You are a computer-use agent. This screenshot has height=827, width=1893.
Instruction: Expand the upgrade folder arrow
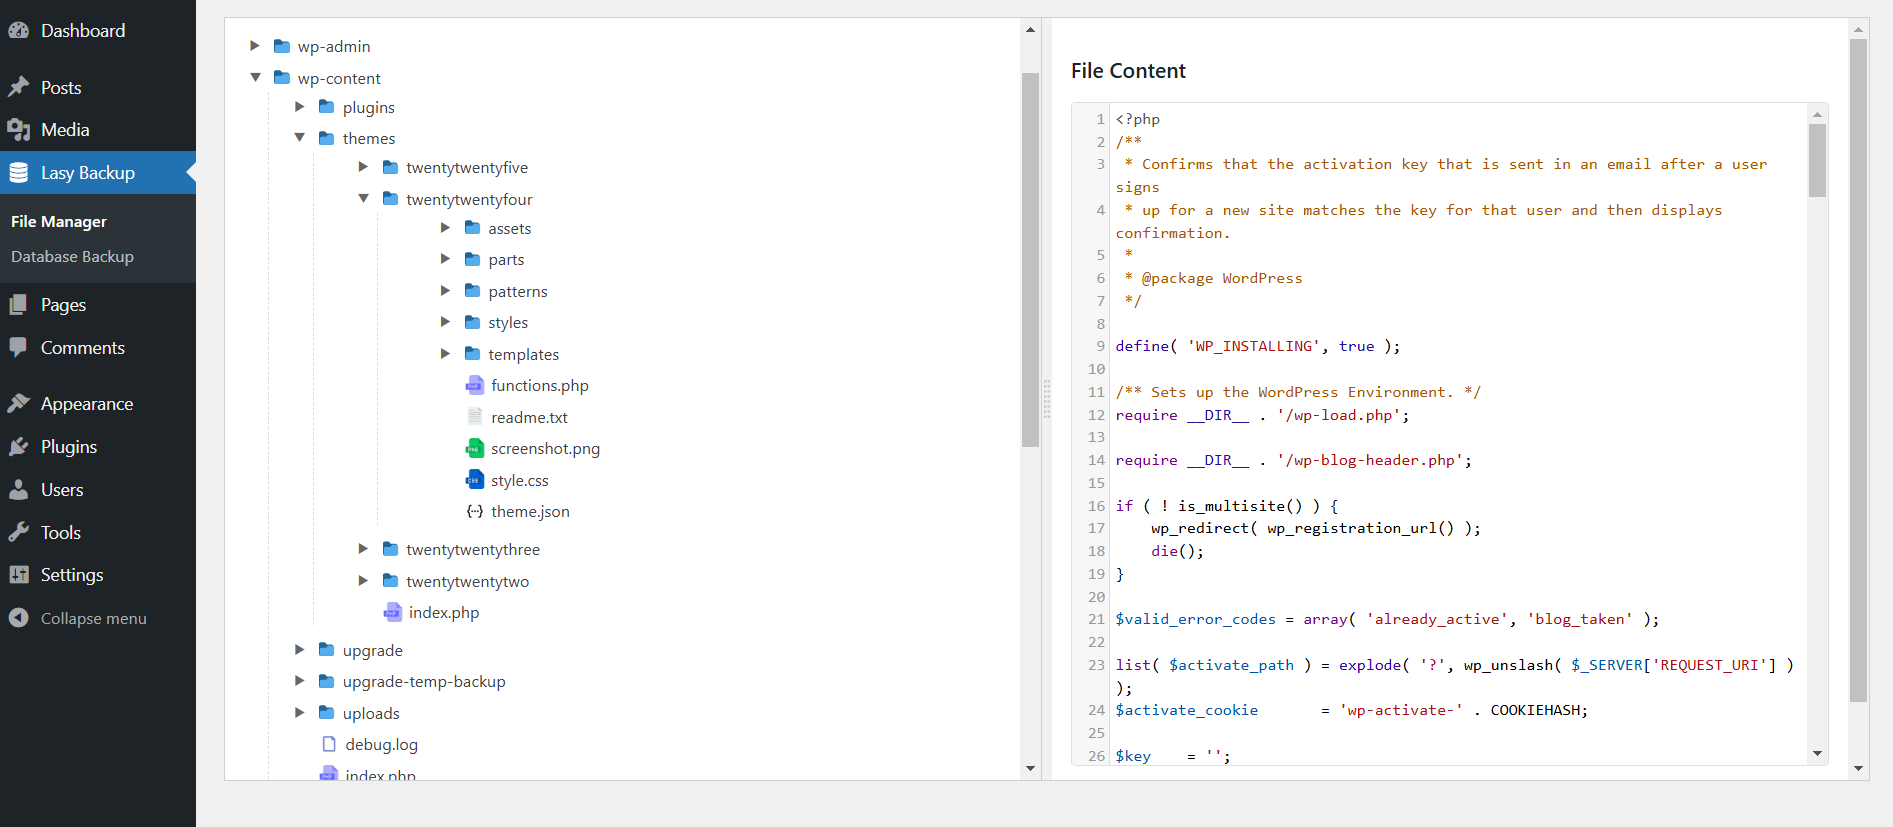tap(300, 650)
